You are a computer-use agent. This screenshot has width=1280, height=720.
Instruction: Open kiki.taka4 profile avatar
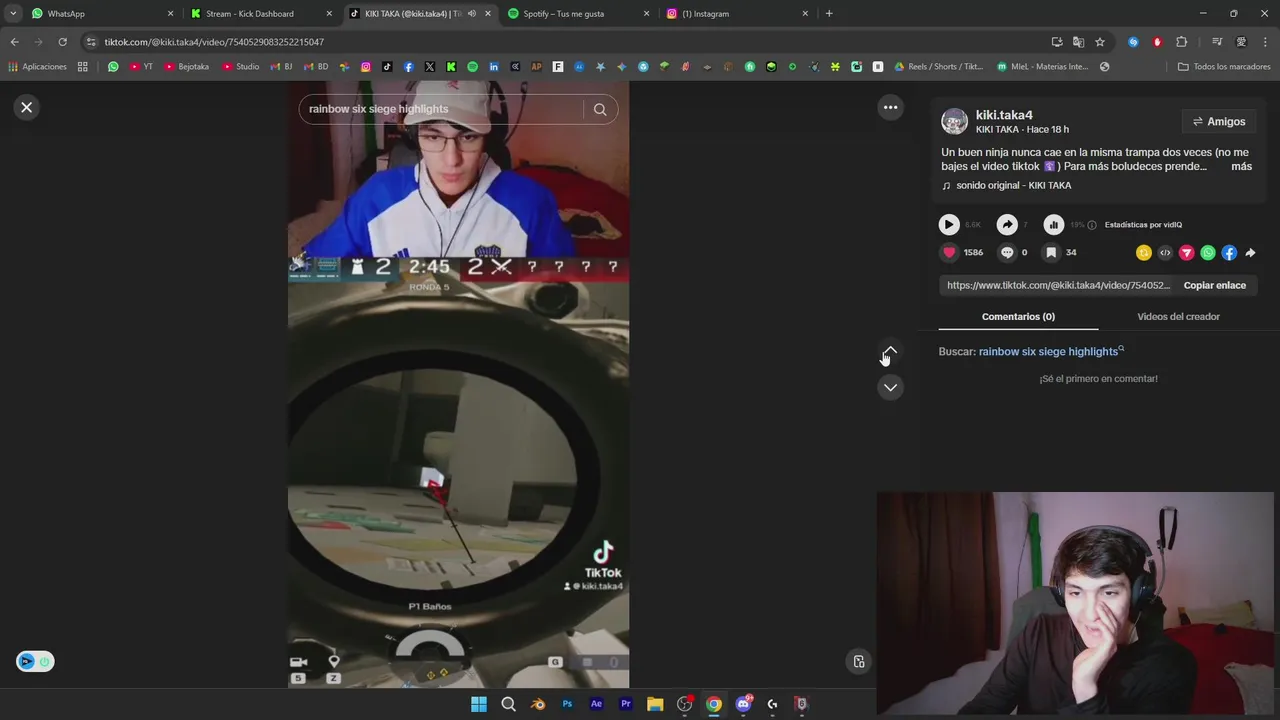[x=954, y=121]
